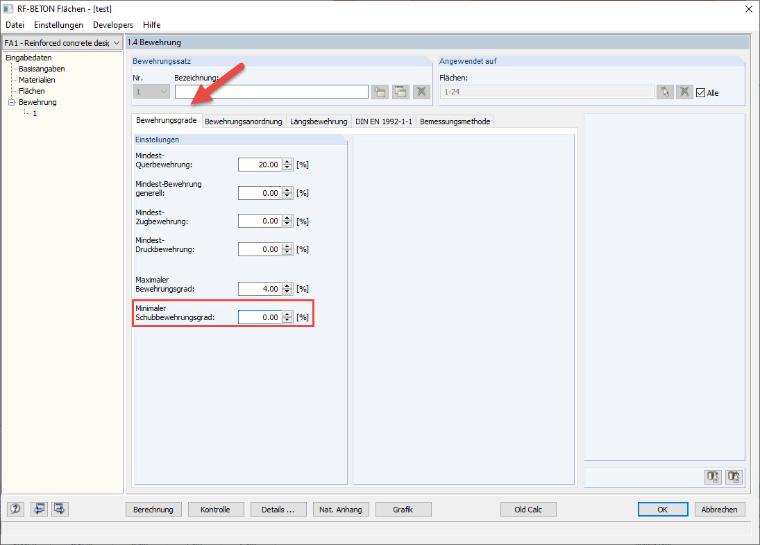
Task: Click Mindest-Bewehrung generell value field
Action: coord(260,193)
